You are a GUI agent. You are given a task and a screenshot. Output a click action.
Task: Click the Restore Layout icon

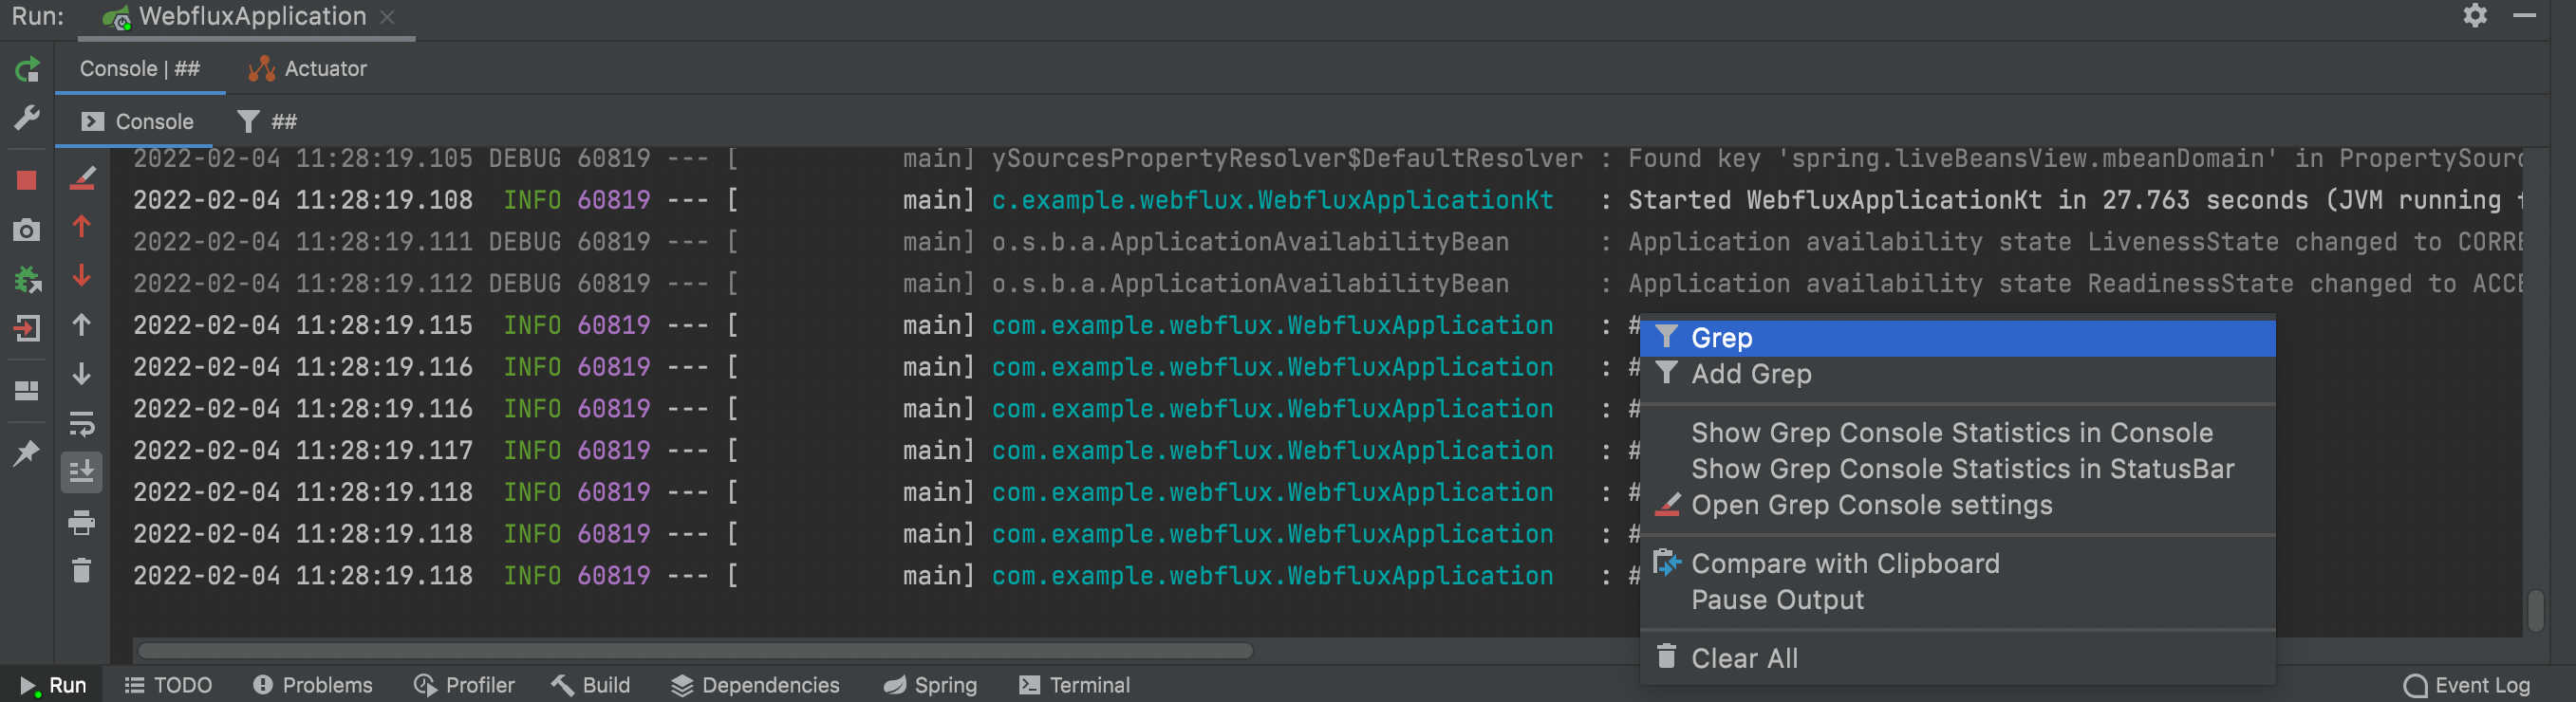click(x=27, y=390)
